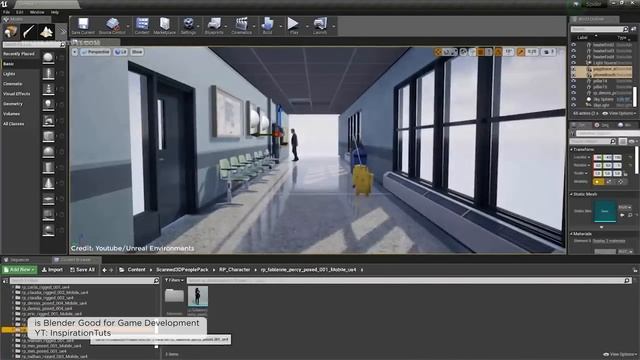Screen dimensions: 640x360
Task: Open the Perspective view dropdown
Action: click(96, 52)
